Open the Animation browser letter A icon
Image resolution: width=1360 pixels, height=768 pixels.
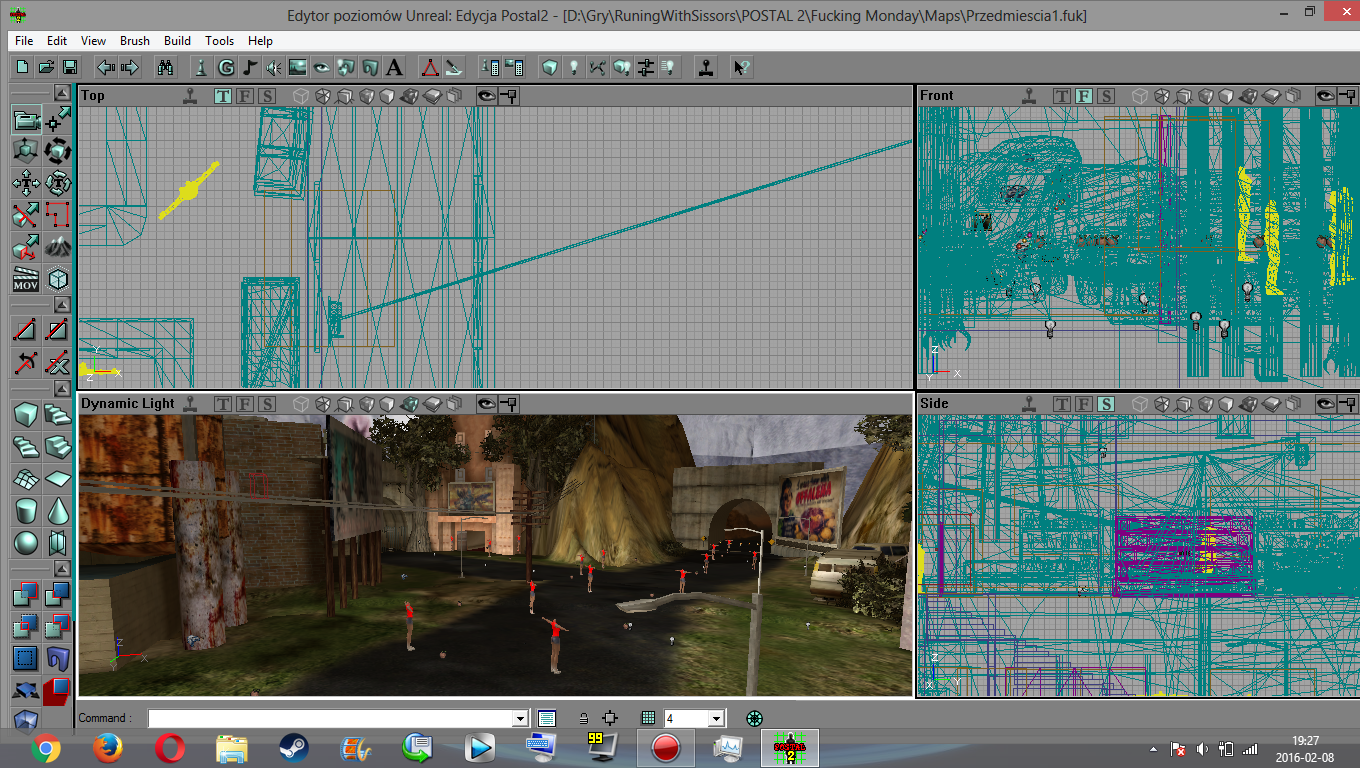tap(394, 67)
